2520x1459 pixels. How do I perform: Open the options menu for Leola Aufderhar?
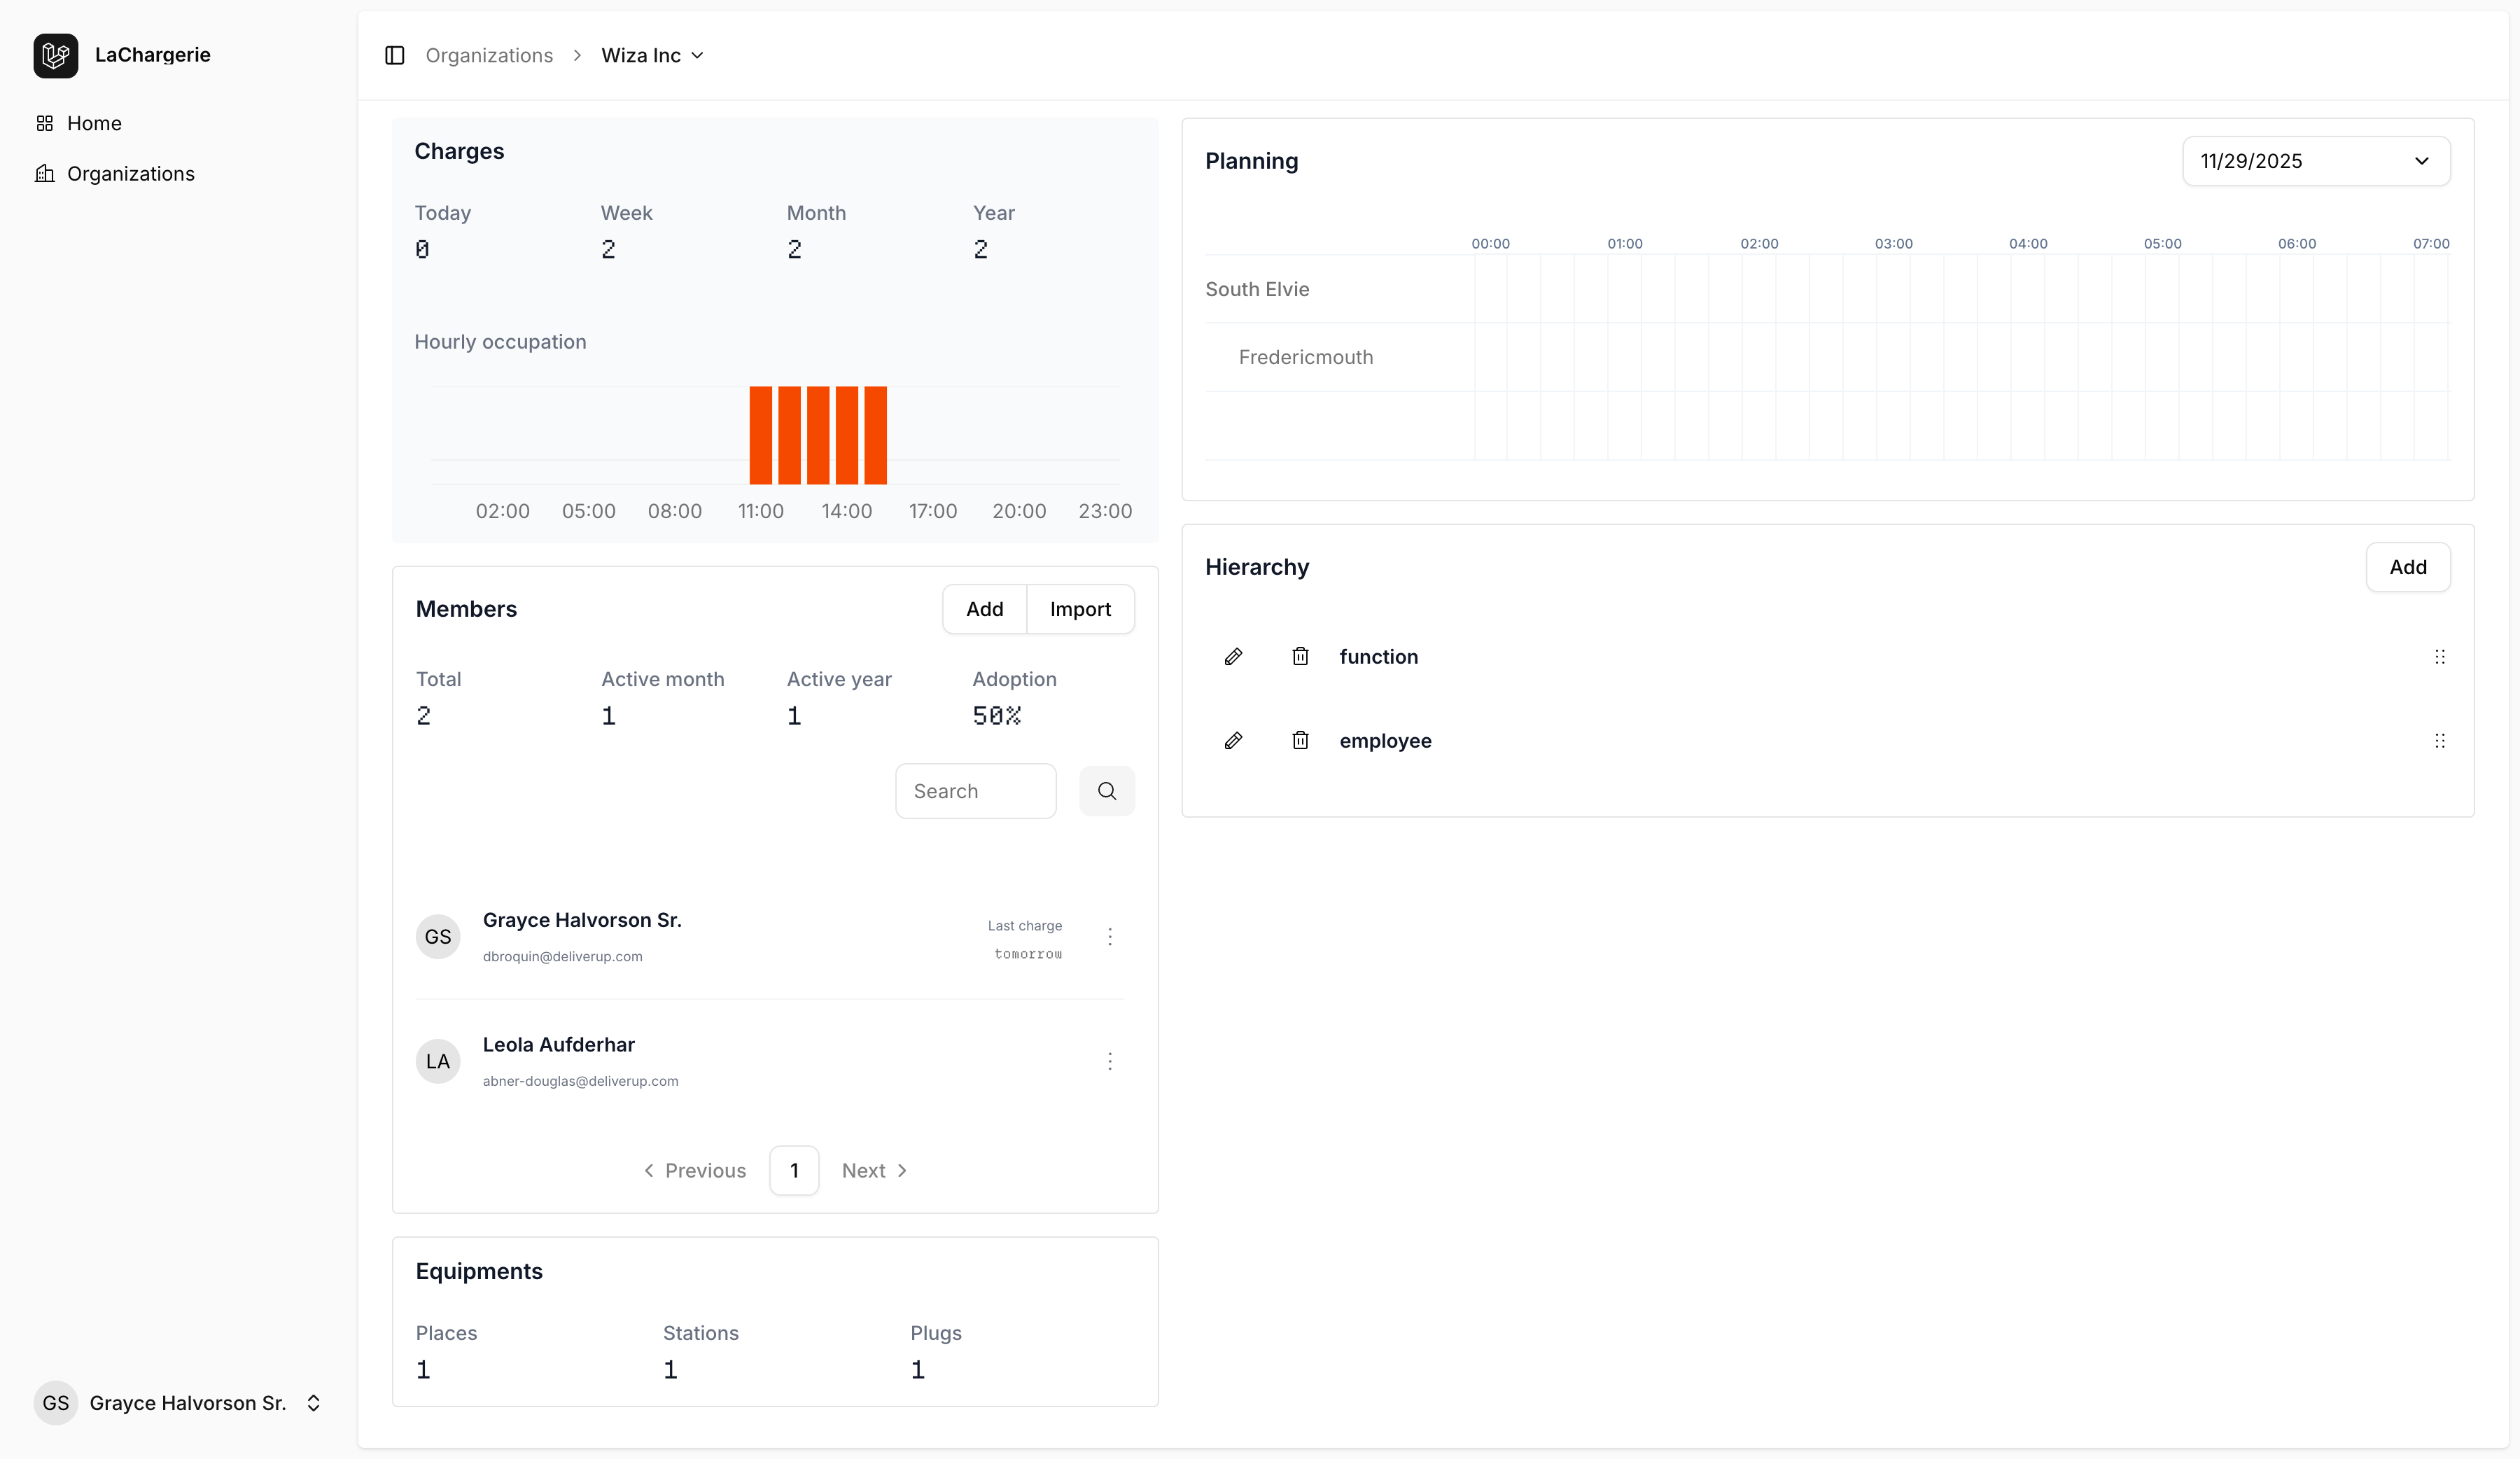click(x=1110, y=1061)
